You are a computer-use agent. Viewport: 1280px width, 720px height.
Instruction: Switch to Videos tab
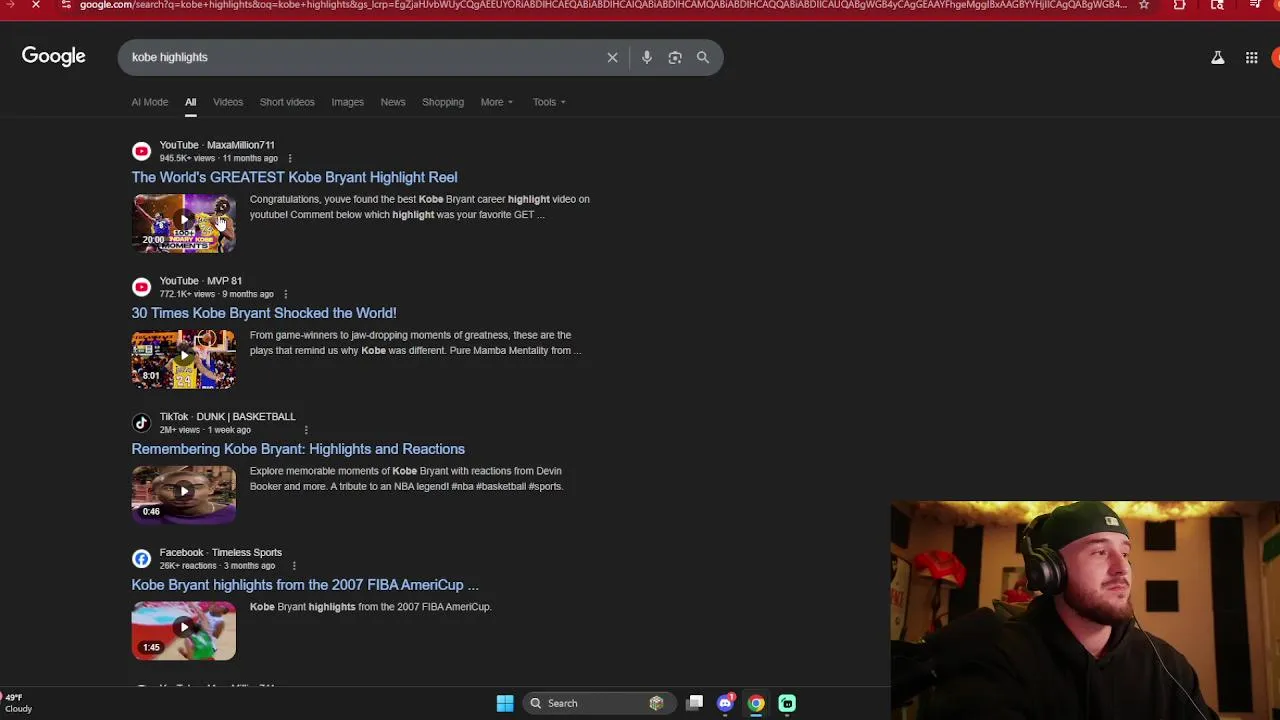pyautogui.click(x=228, y=102)
